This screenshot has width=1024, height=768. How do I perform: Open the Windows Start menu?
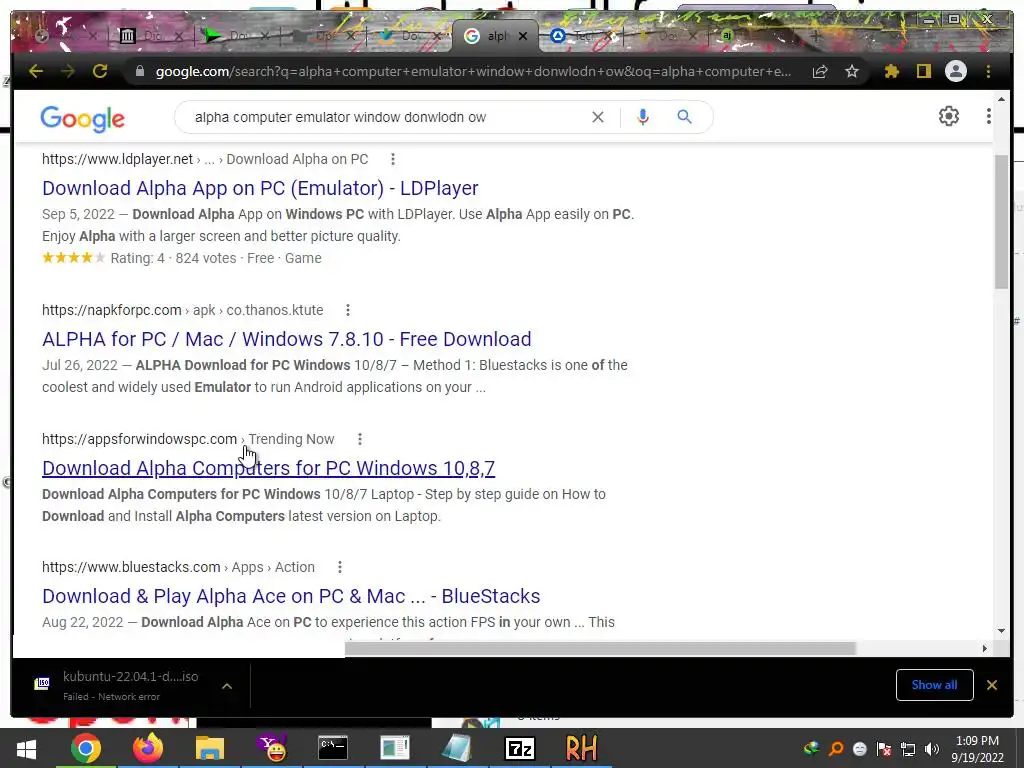pos(25,748)
